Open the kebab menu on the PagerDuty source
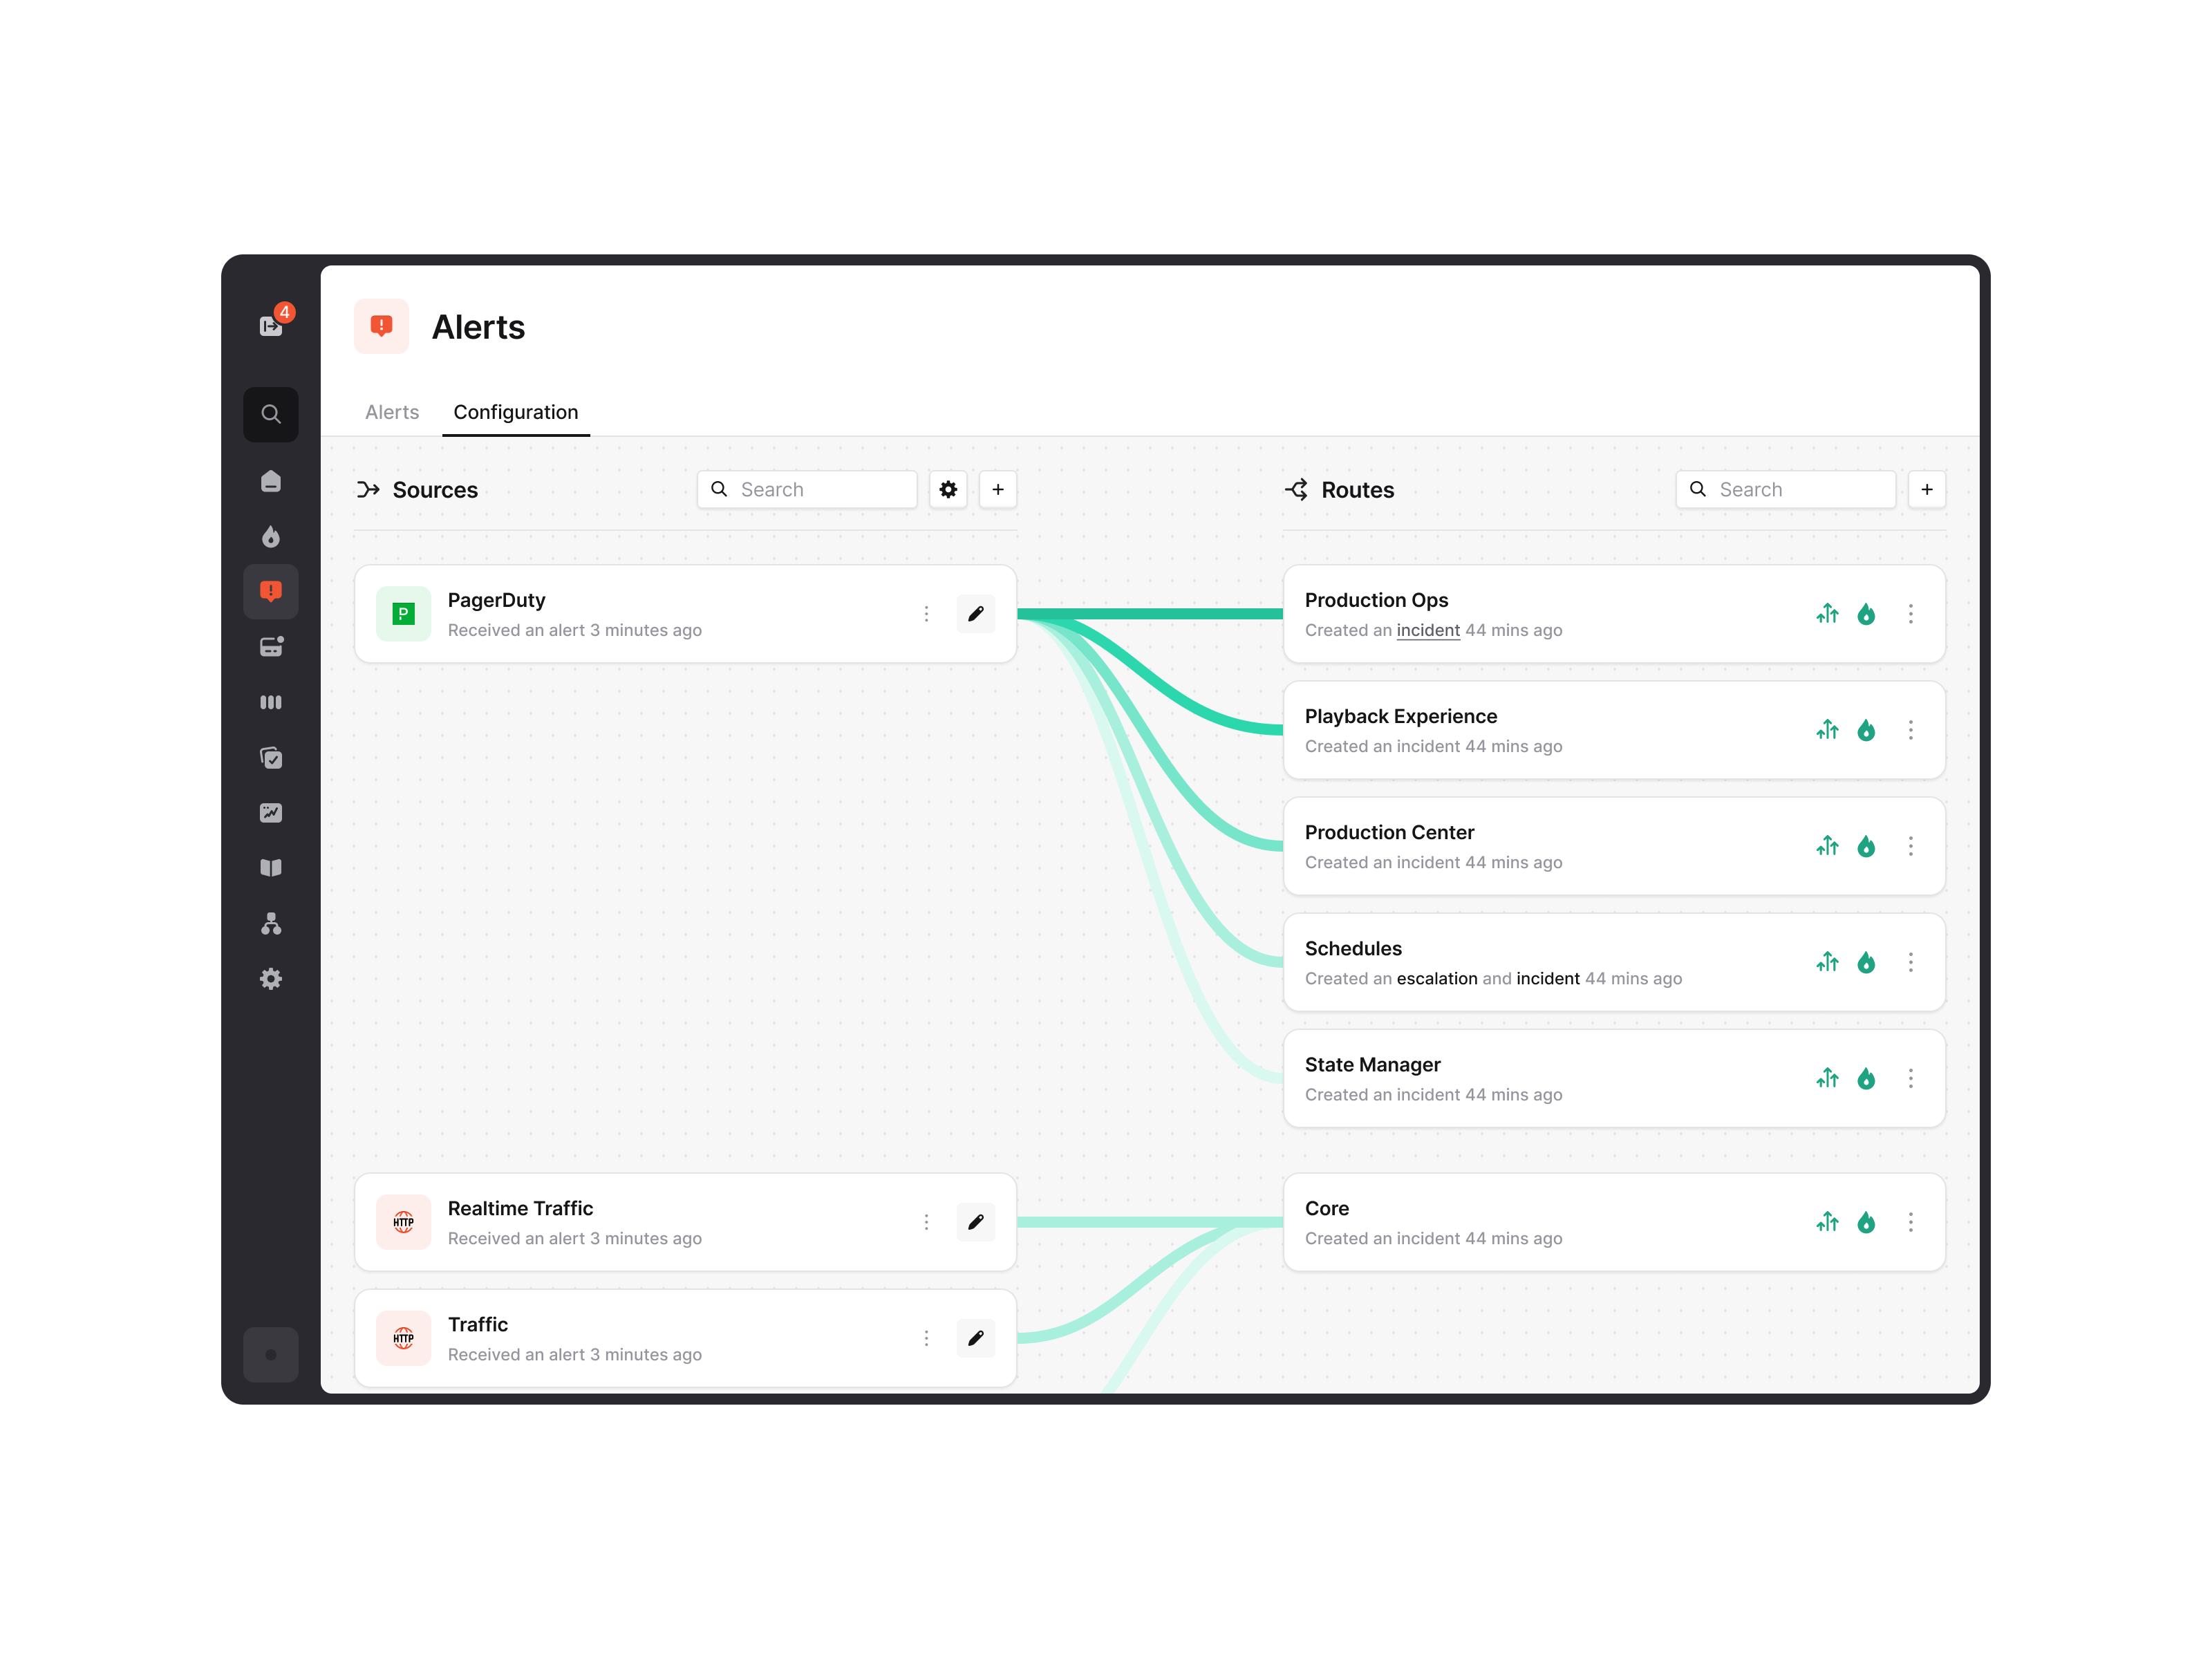The height and width of the screenshot is (1659, 2212). click(926, 613)
